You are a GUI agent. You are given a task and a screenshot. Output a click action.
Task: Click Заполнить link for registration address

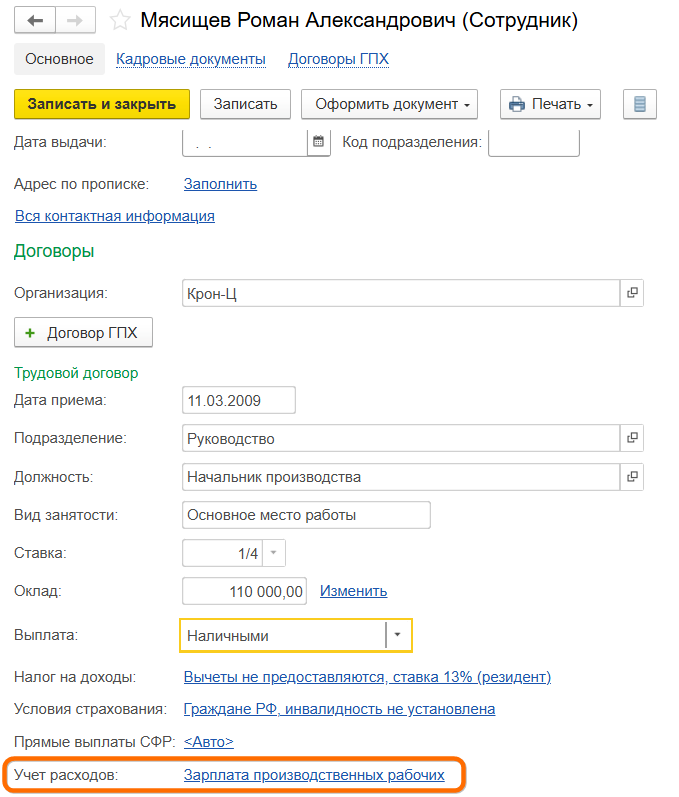[220, 184]
